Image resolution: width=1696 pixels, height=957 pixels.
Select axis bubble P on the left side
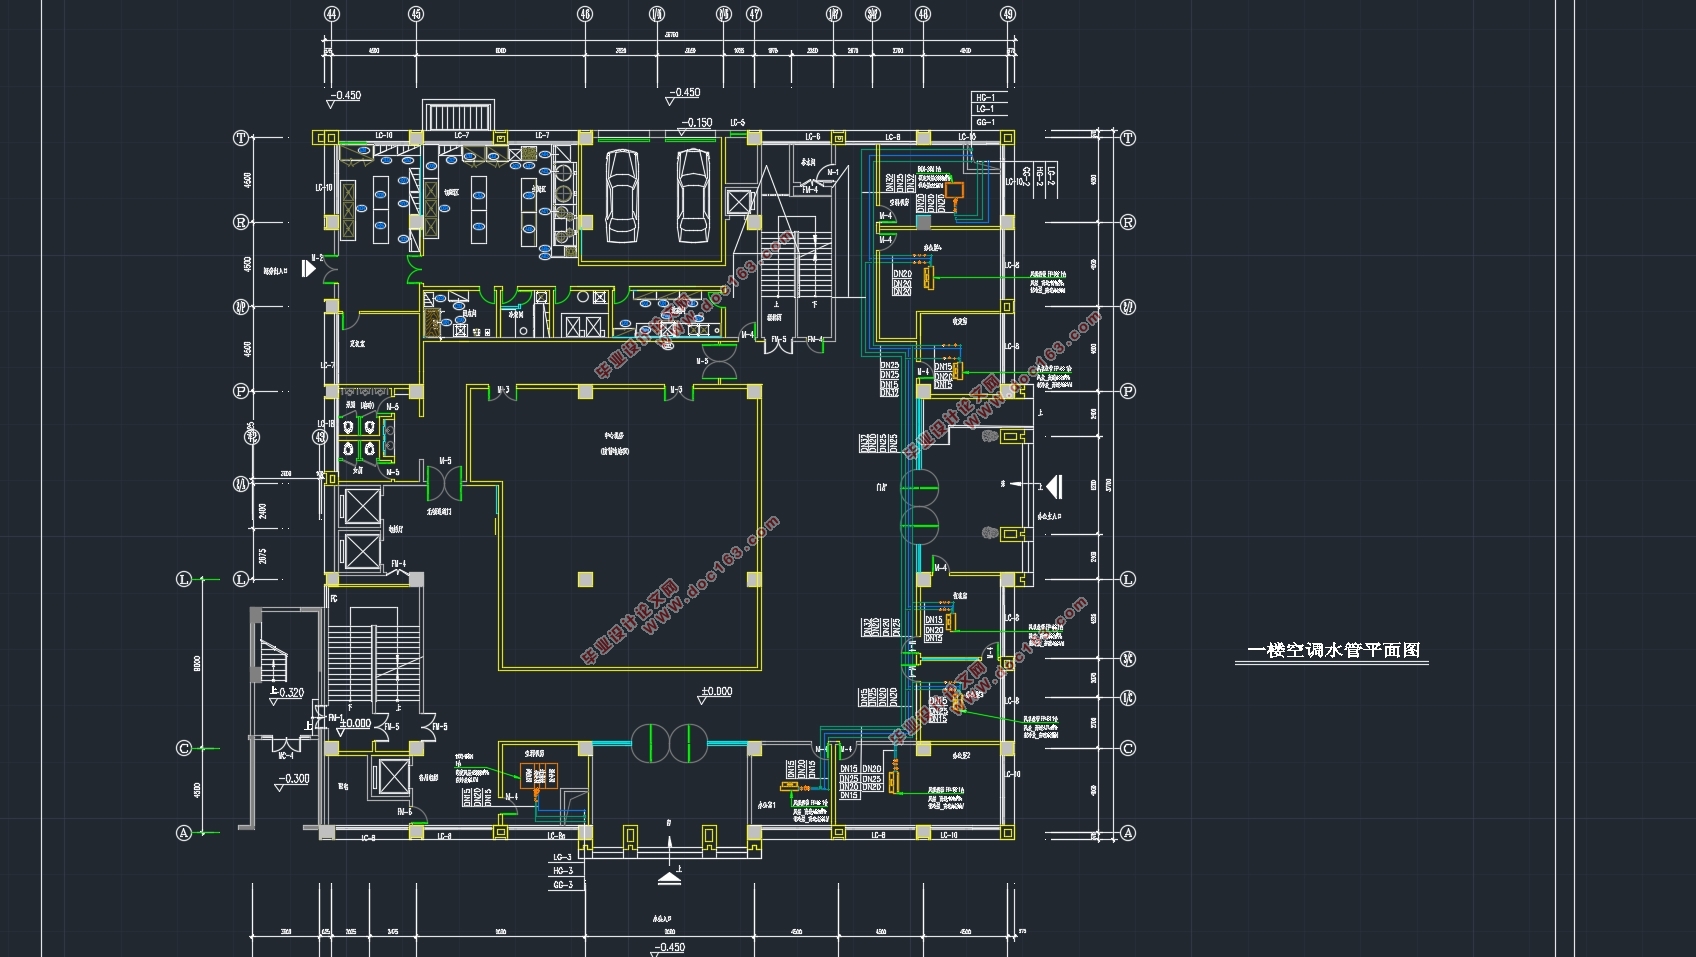click(240, 391)
